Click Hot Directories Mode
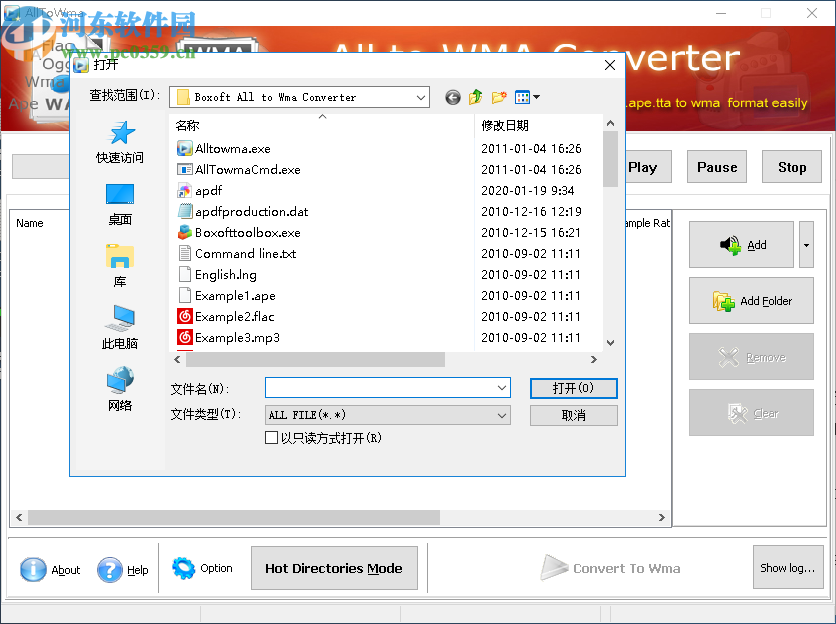This screenshot has width=836, height=624. [334, 567]
